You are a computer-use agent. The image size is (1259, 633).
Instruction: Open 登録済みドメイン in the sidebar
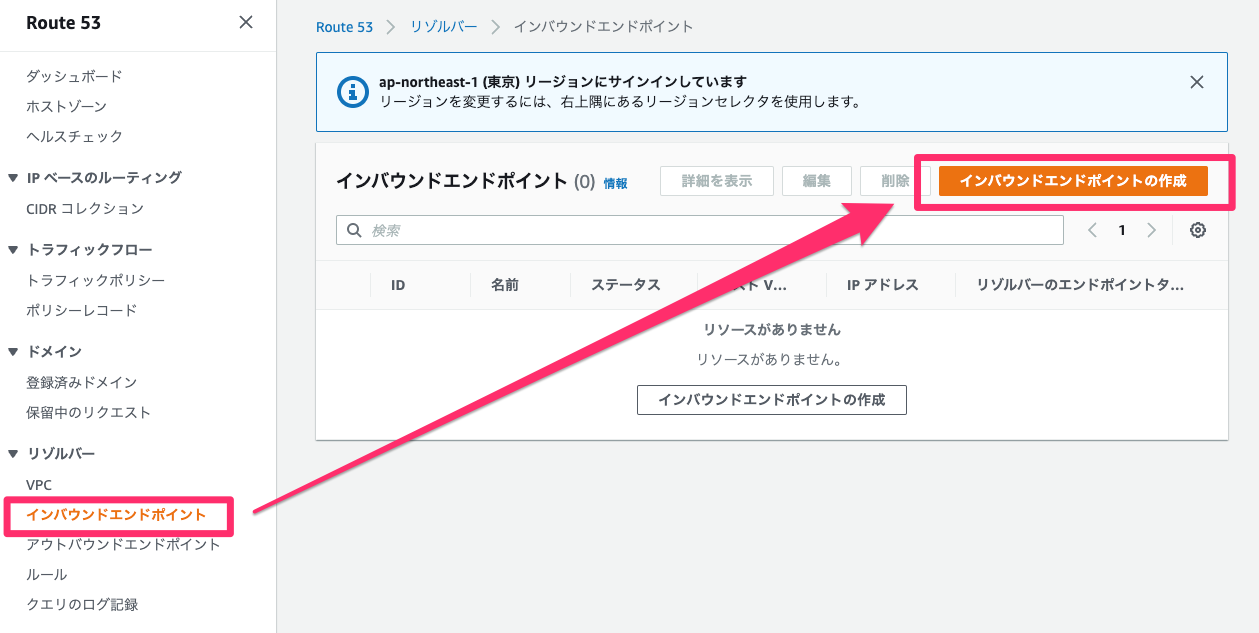point(82,382)
